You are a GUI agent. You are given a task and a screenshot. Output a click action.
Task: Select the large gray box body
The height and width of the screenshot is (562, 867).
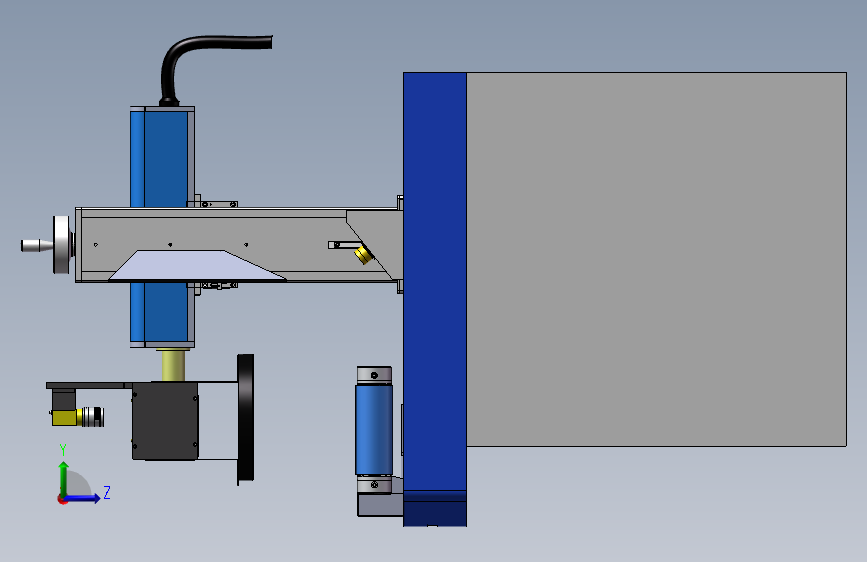(x=656, y=259)
